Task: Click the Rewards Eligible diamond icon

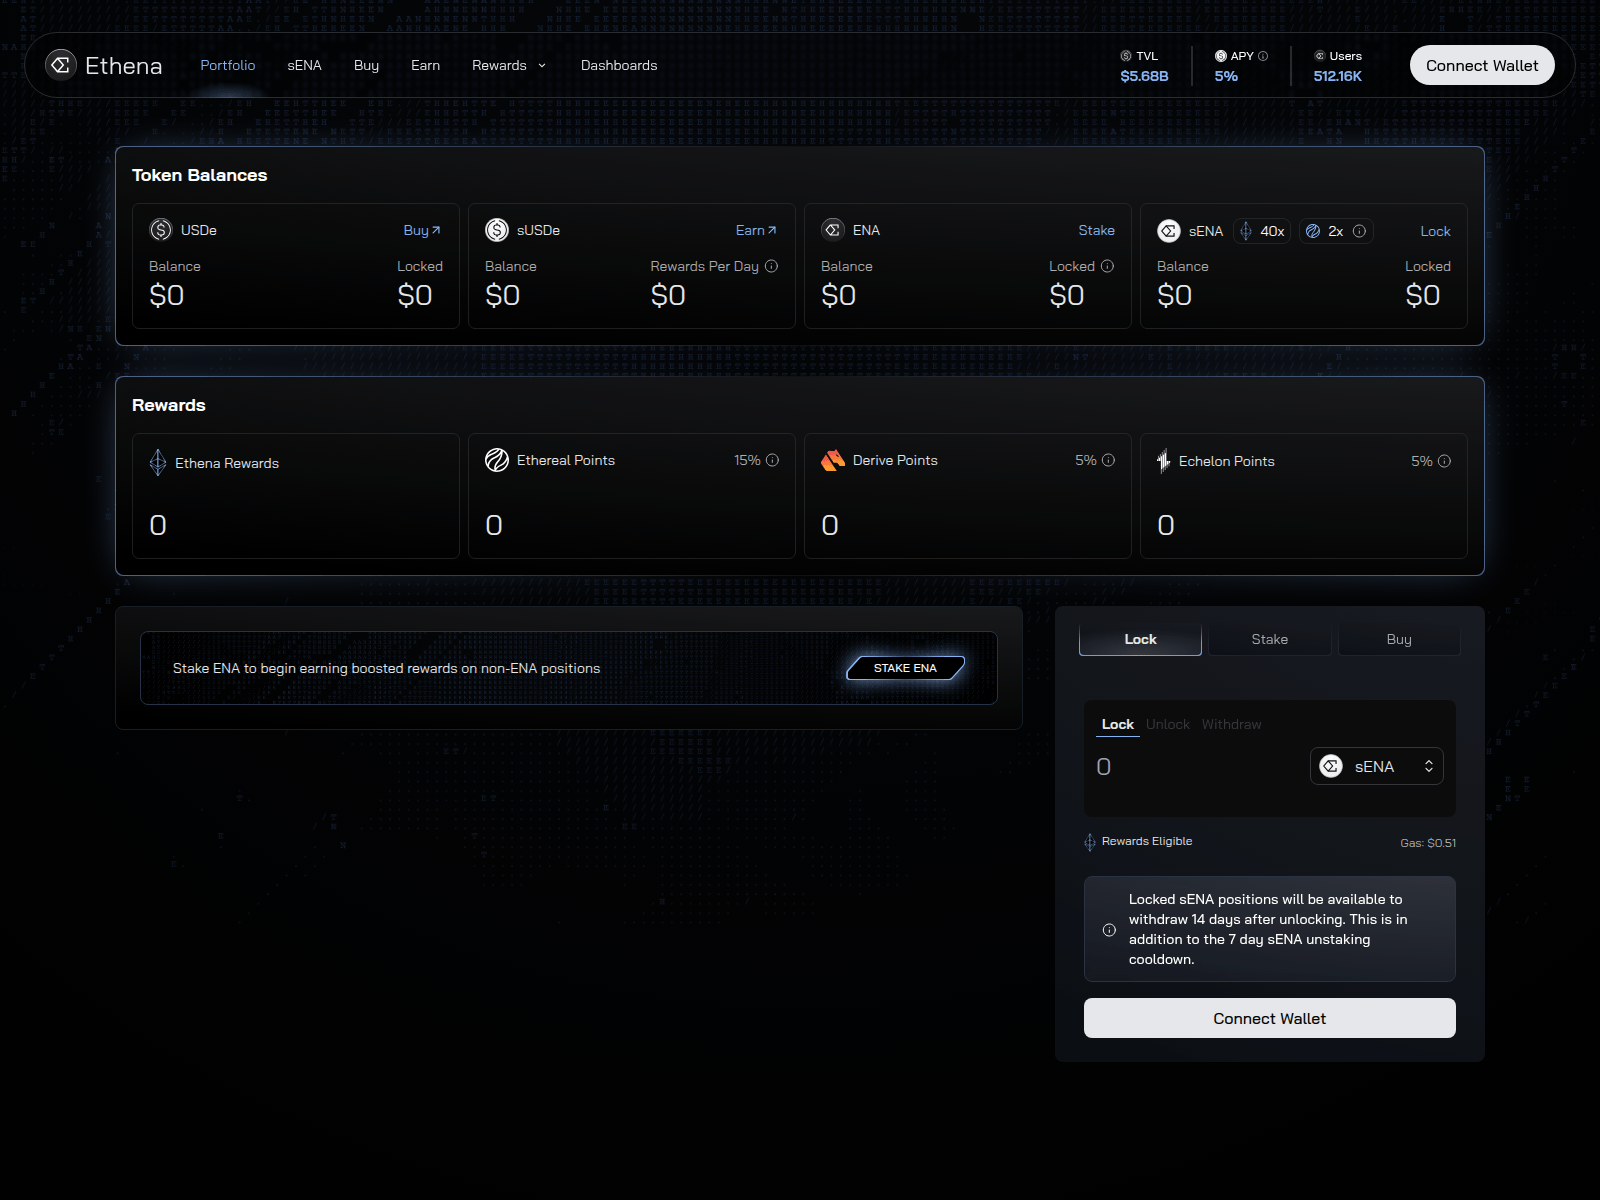Action: (1090, 842)
